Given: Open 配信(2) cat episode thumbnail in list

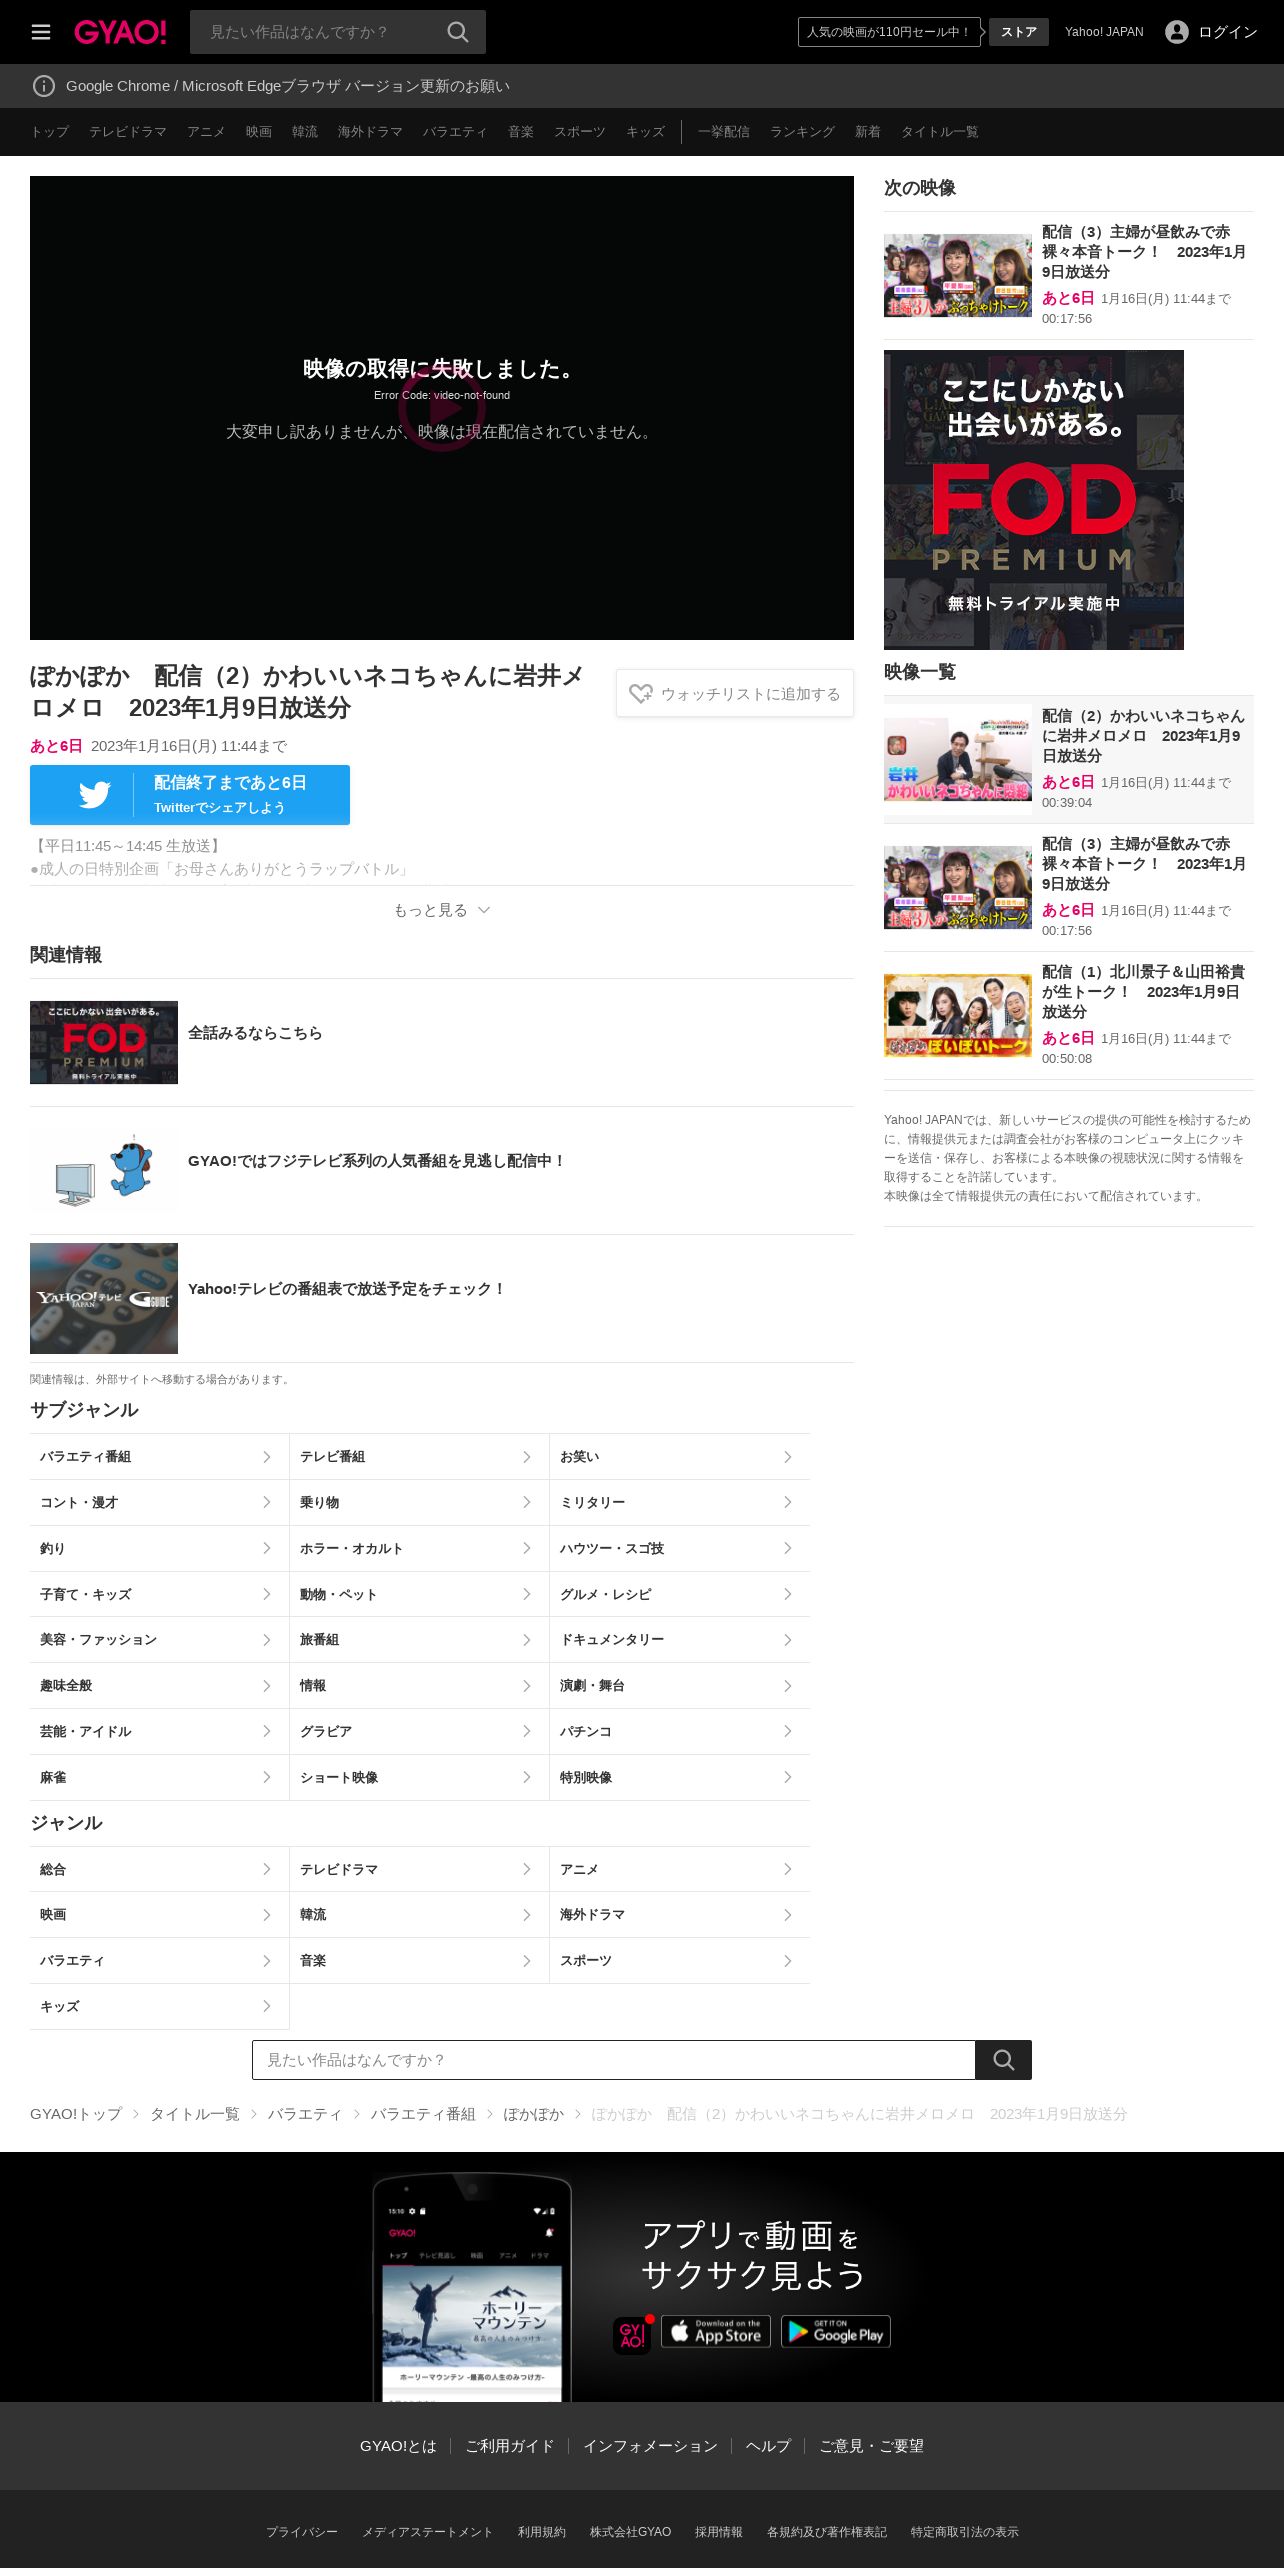Looking at the screenshot, I should pyautogui.click(x=958, y=760).
